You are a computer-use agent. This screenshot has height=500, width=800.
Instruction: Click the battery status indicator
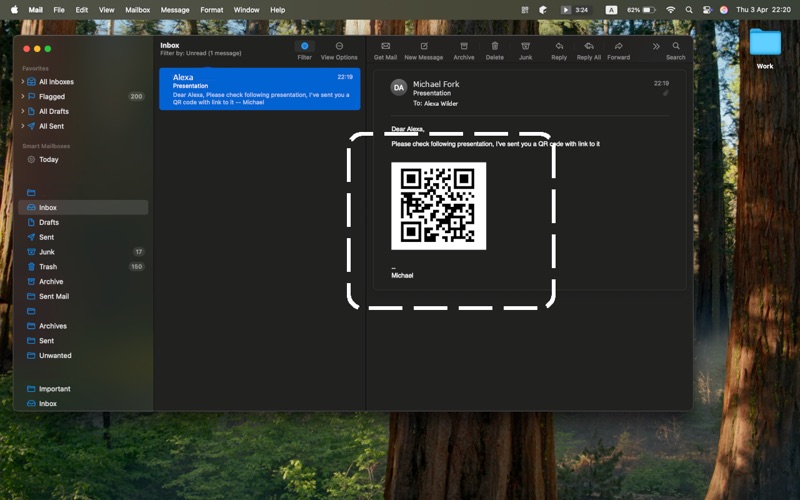641,10
